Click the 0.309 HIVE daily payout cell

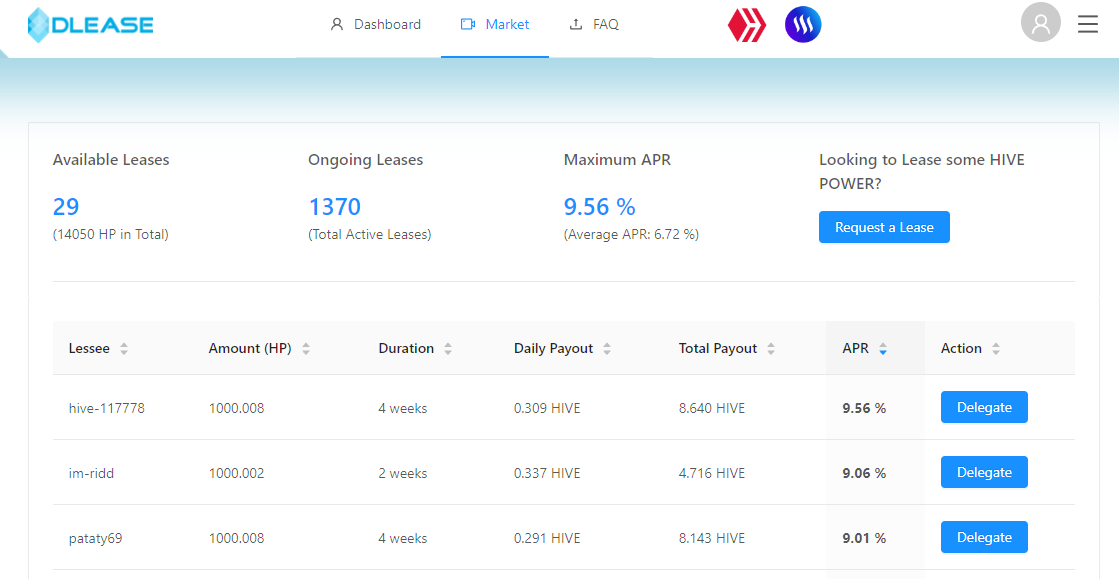(547, 408)
